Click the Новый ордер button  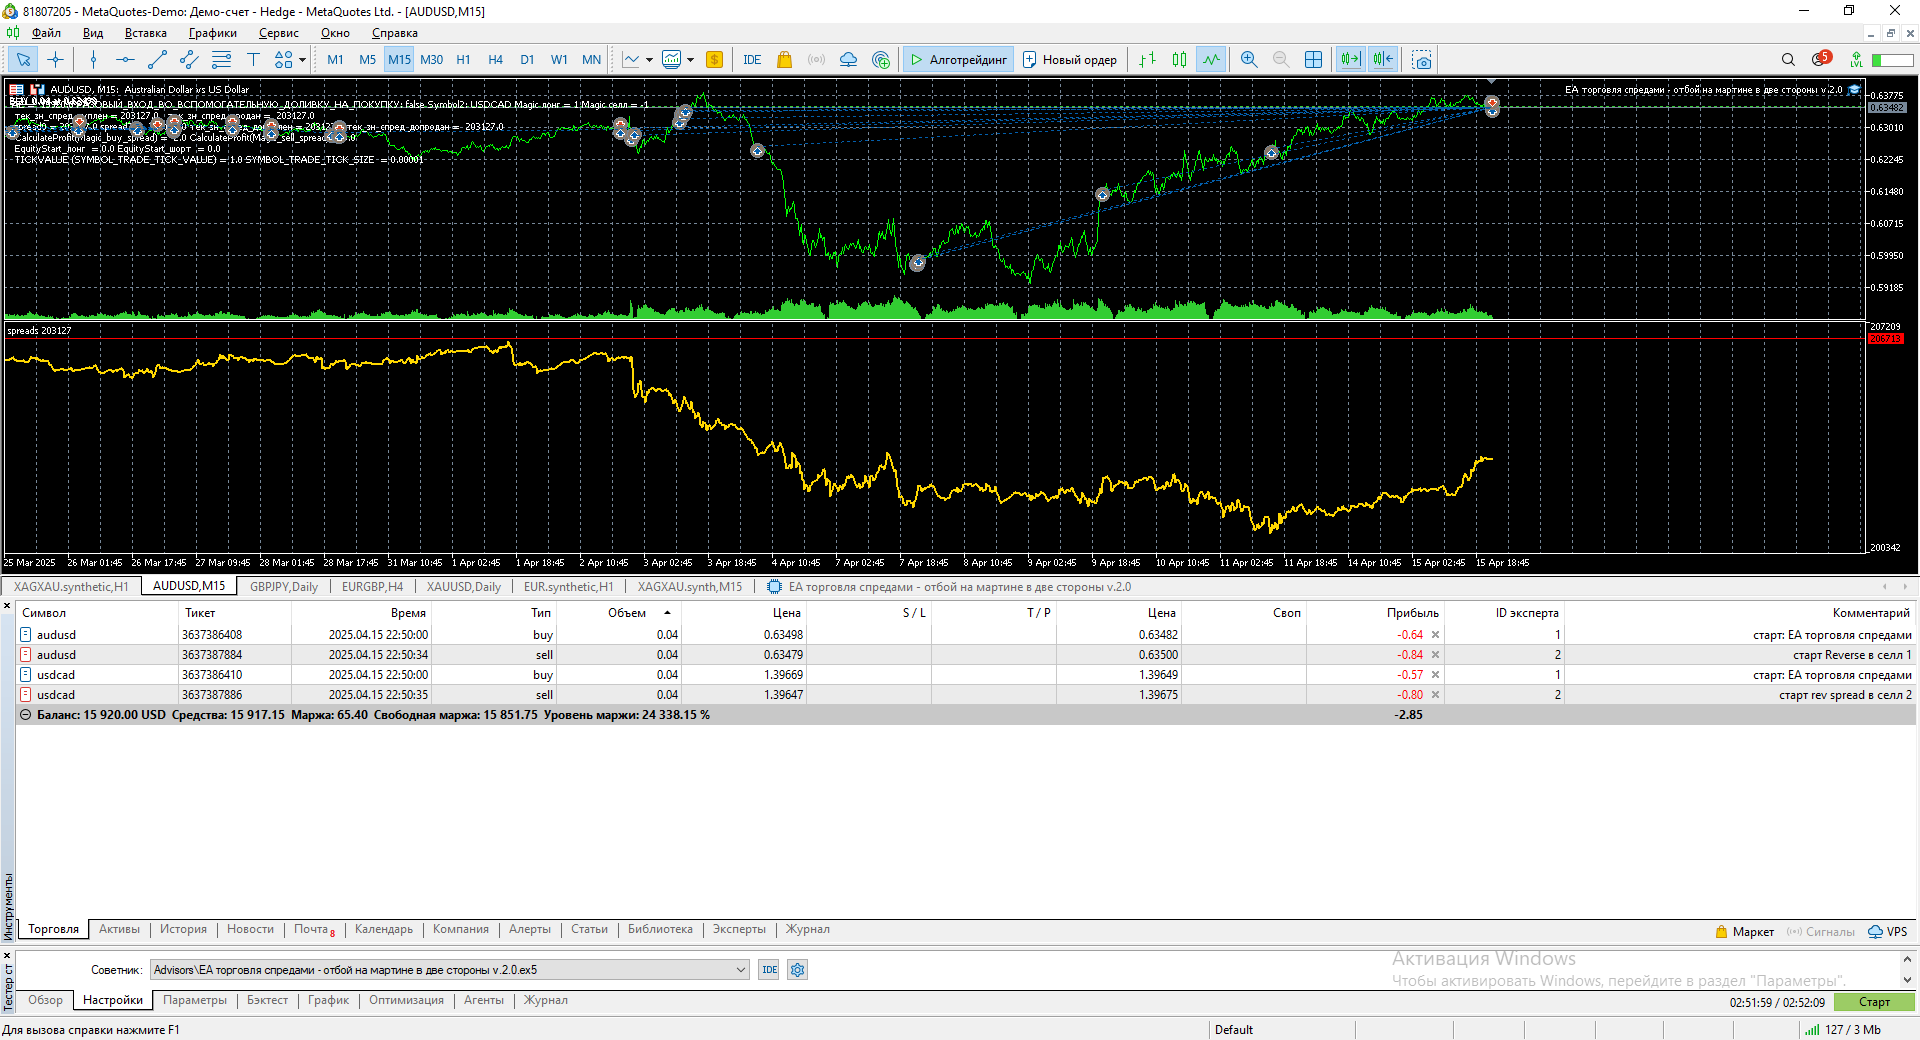(1069, 60)
